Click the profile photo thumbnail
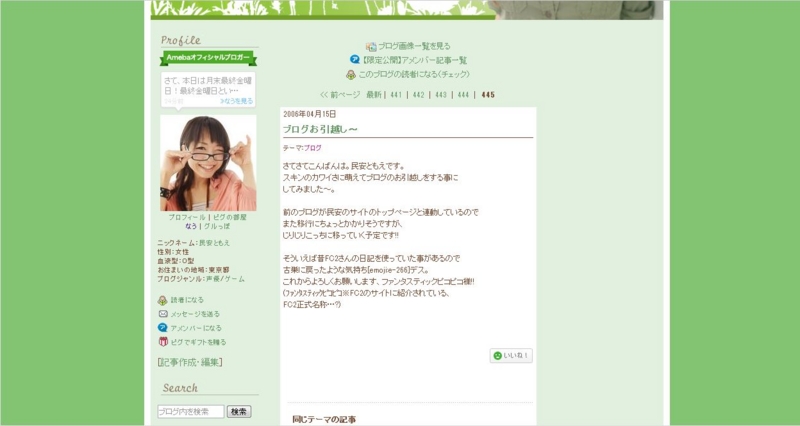 point(208,163)
